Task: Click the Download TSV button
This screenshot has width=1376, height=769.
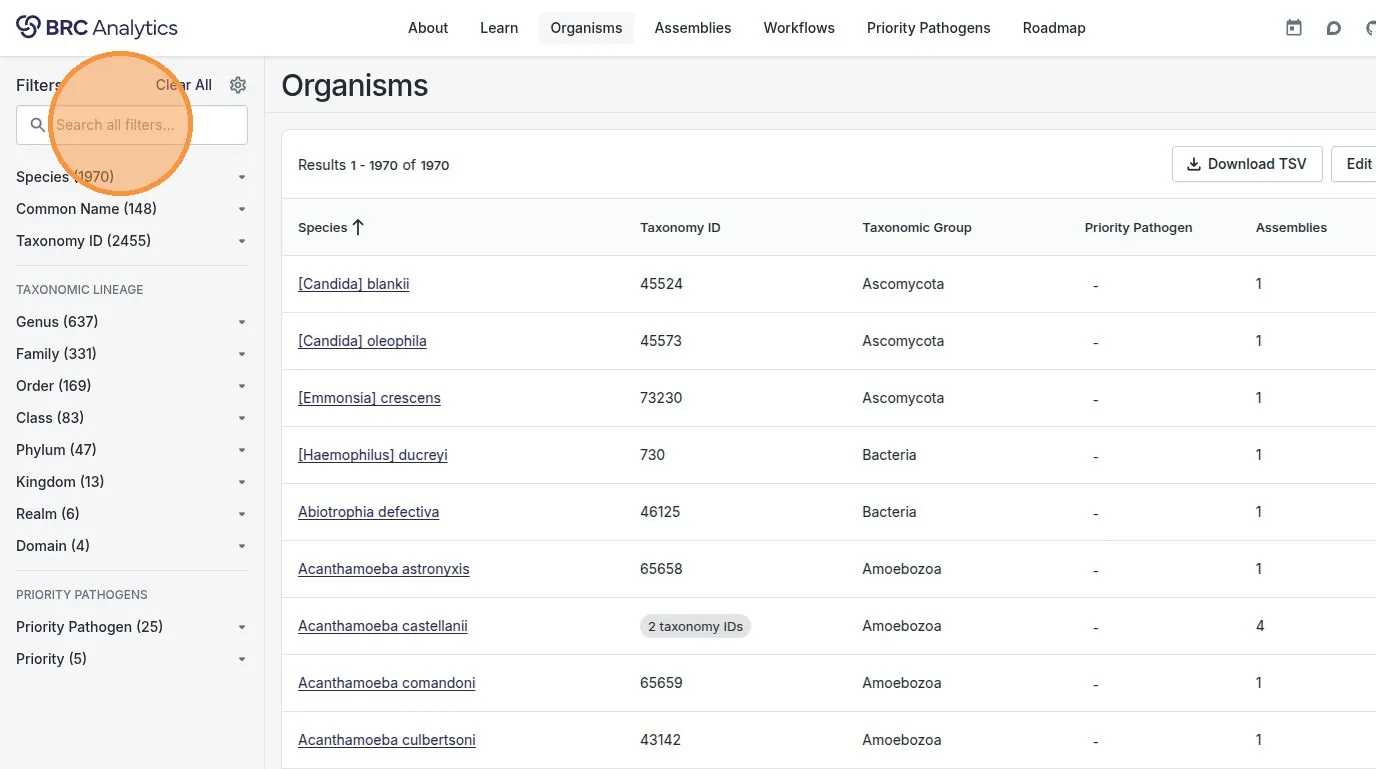Action: click(1247, 164)
